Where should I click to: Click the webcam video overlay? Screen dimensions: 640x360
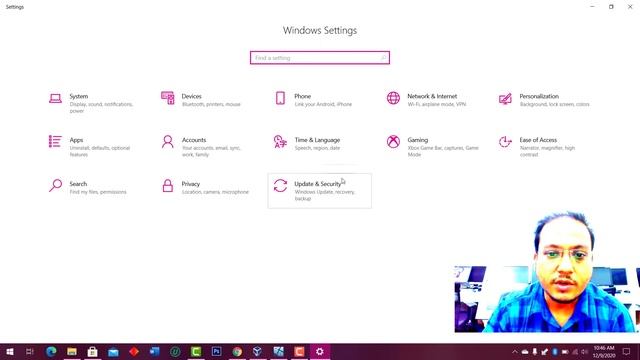tap(547, 272)
